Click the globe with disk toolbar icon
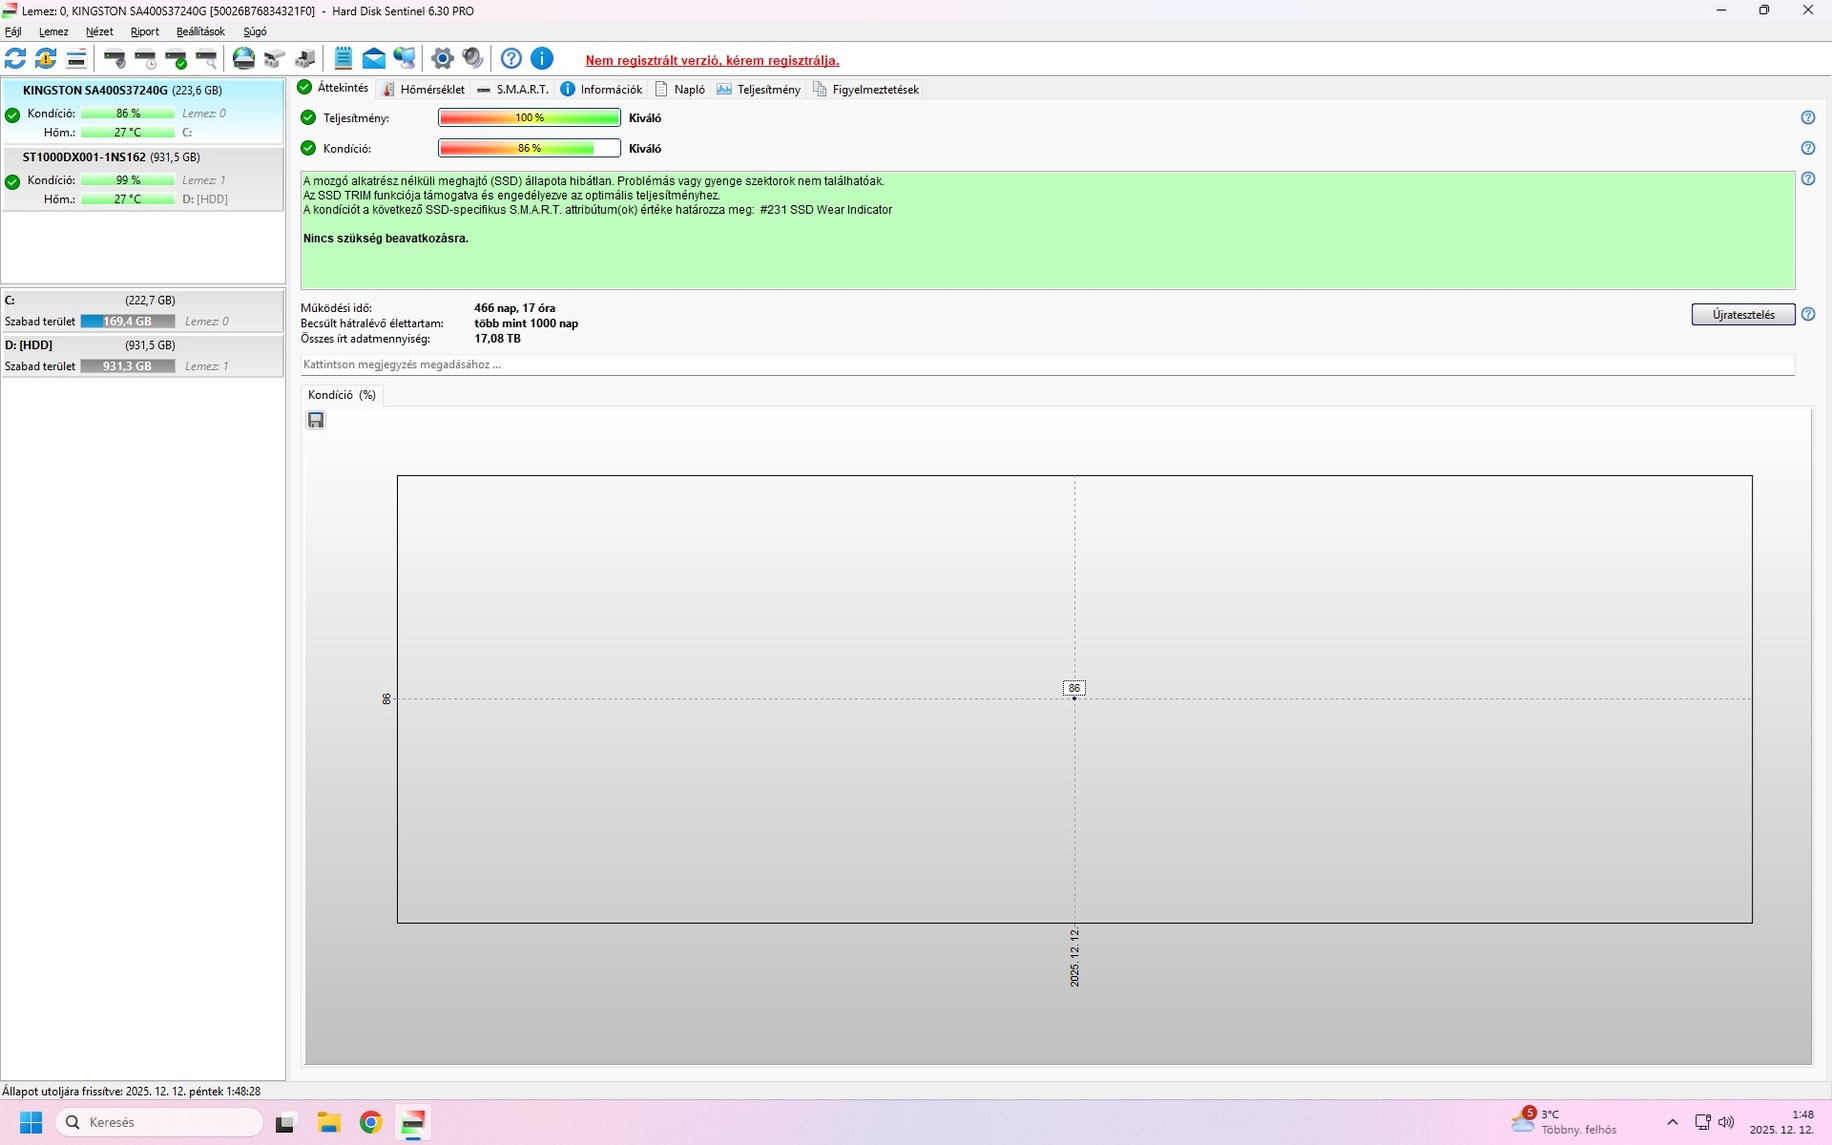The image size is (1832, 1145). (x=244, y=58)
